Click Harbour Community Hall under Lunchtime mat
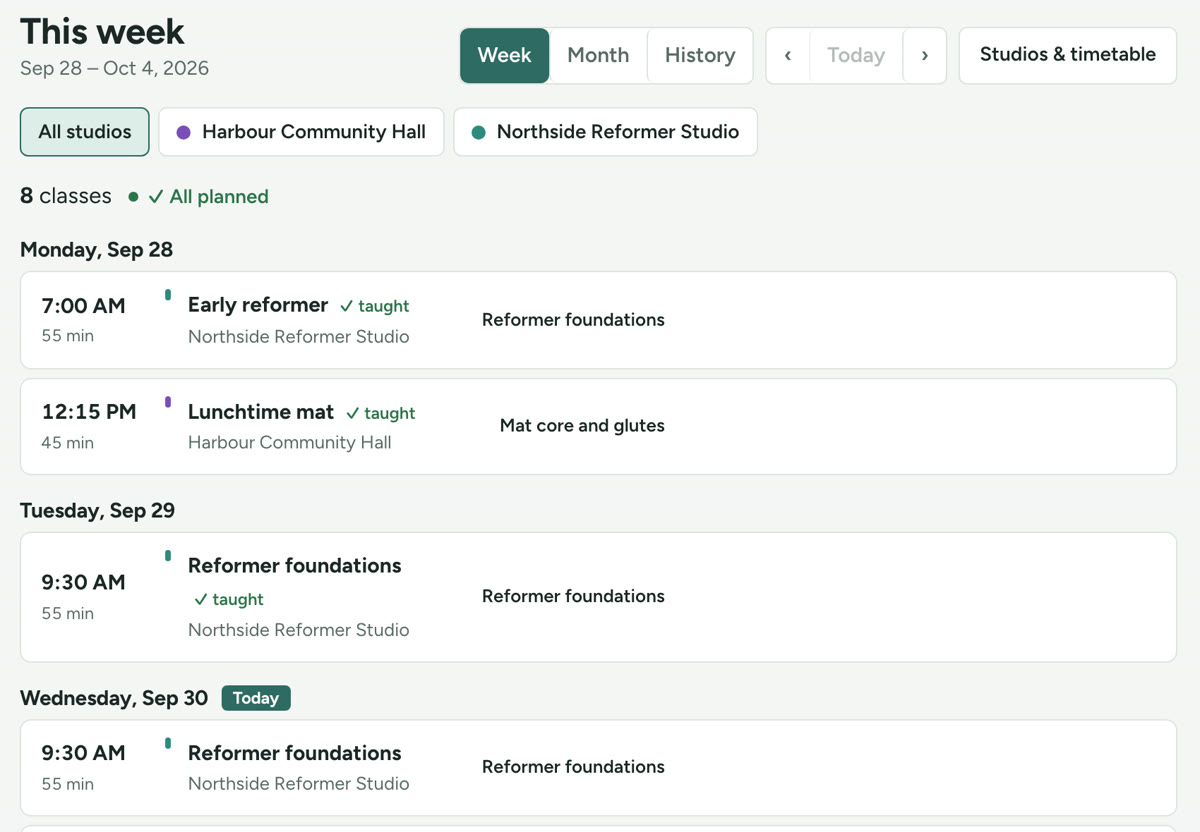 tap(290, 442)
